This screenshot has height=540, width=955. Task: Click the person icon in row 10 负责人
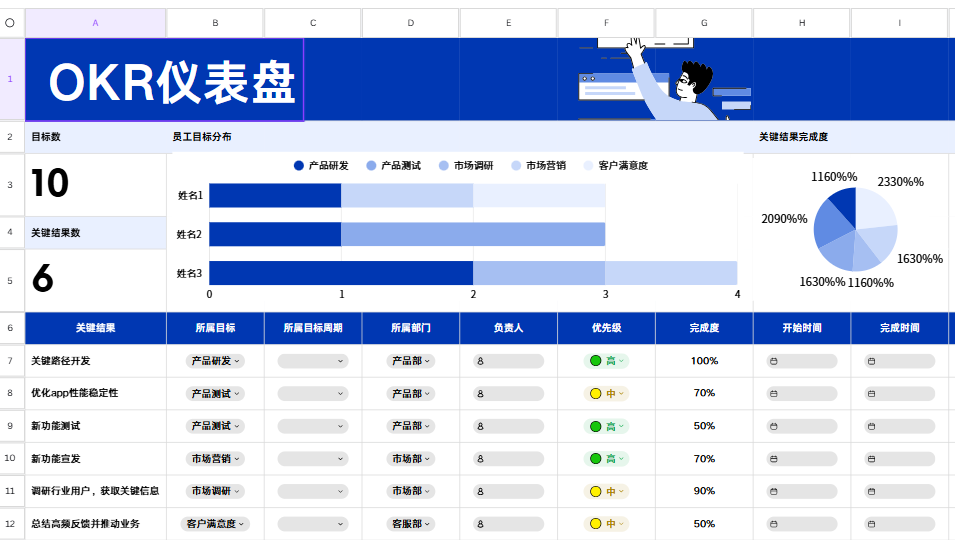481,459
